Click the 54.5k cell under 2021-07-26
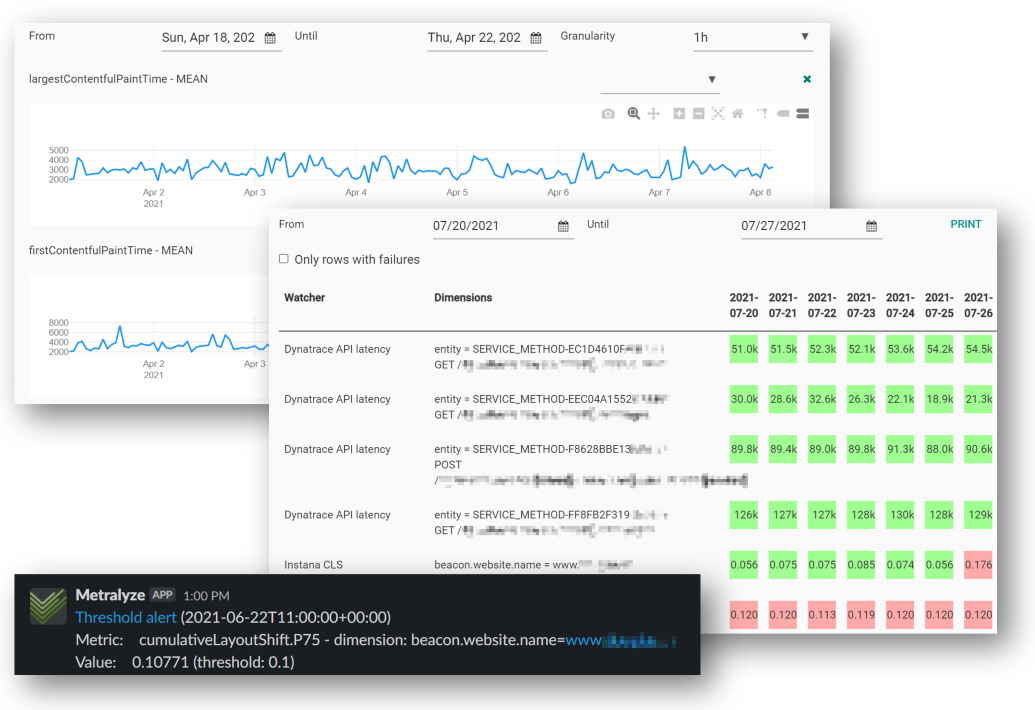This screenshot has height=710, width=1035. click(x=978, y=349)
